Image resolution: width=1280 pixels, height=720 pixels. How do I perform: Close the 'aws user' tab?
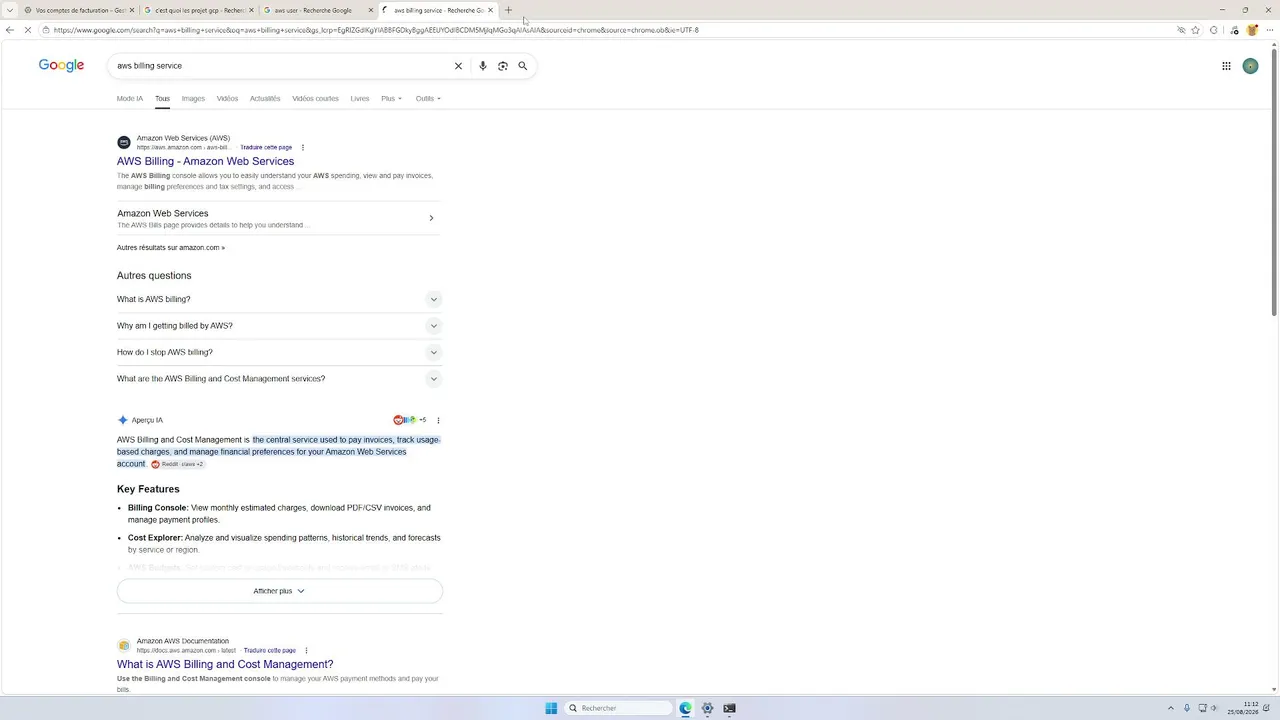click(371, 10)
